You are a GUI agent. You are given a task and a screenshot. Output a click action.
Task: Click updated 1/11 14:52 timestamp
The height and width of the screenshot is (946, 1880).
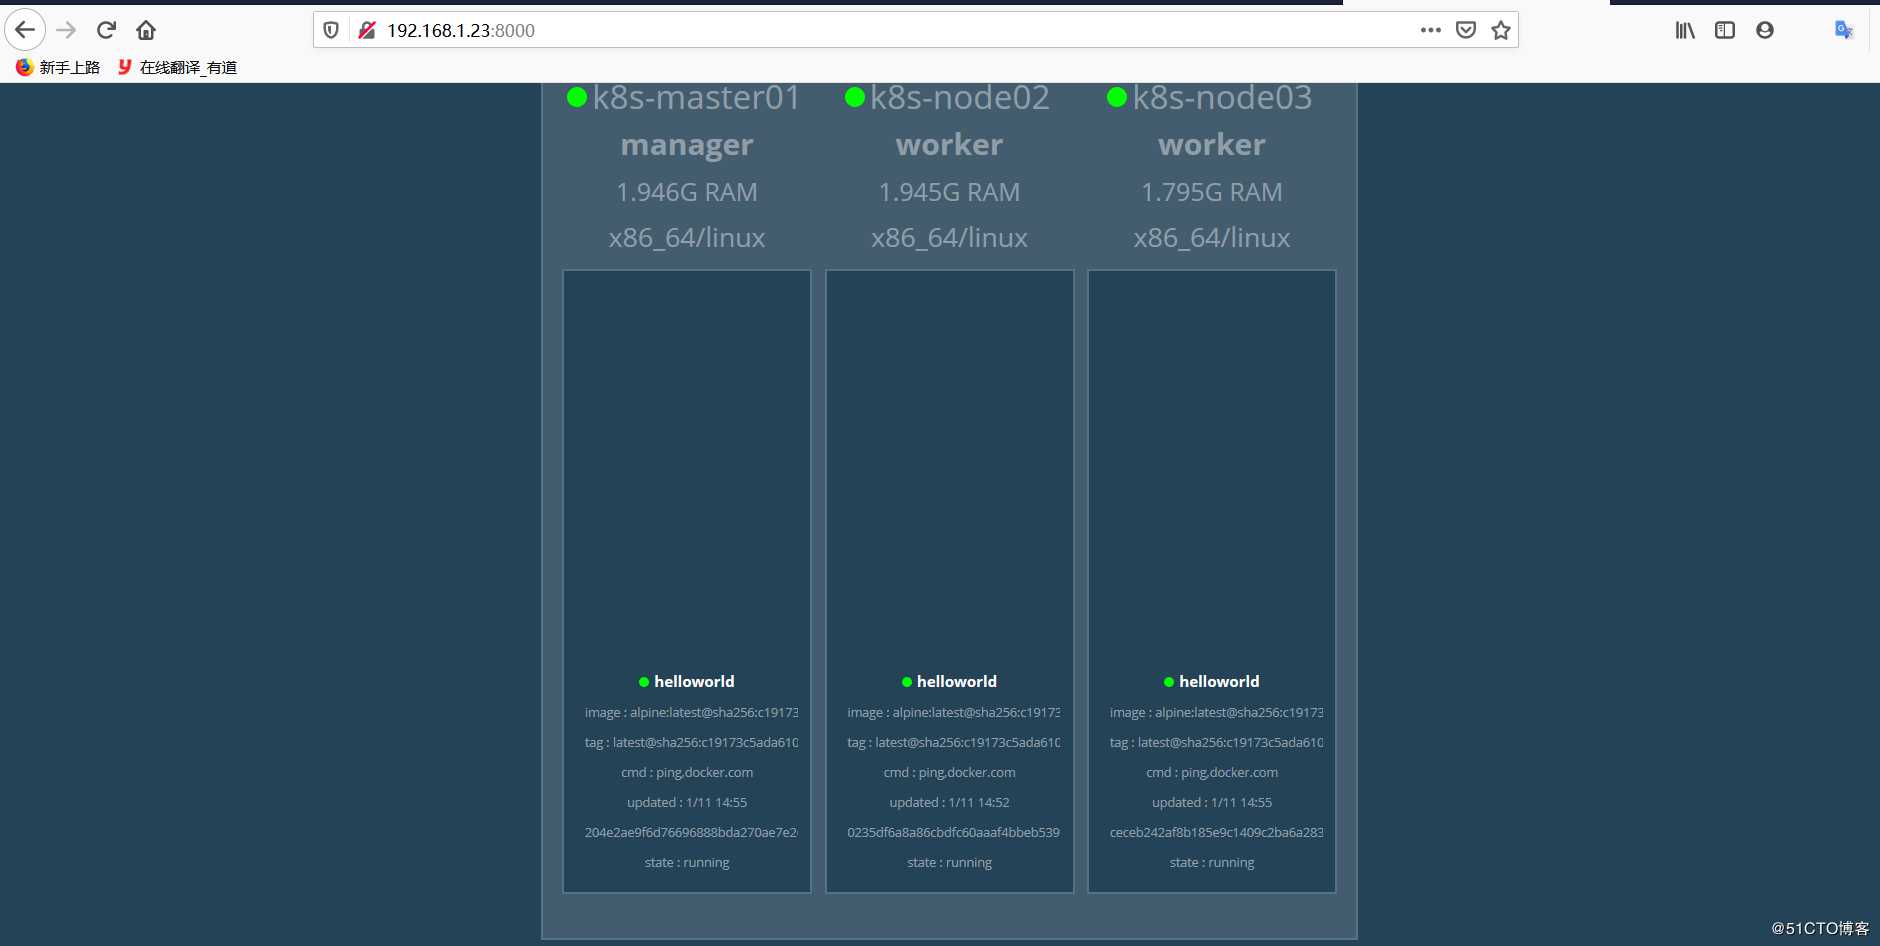950,803
